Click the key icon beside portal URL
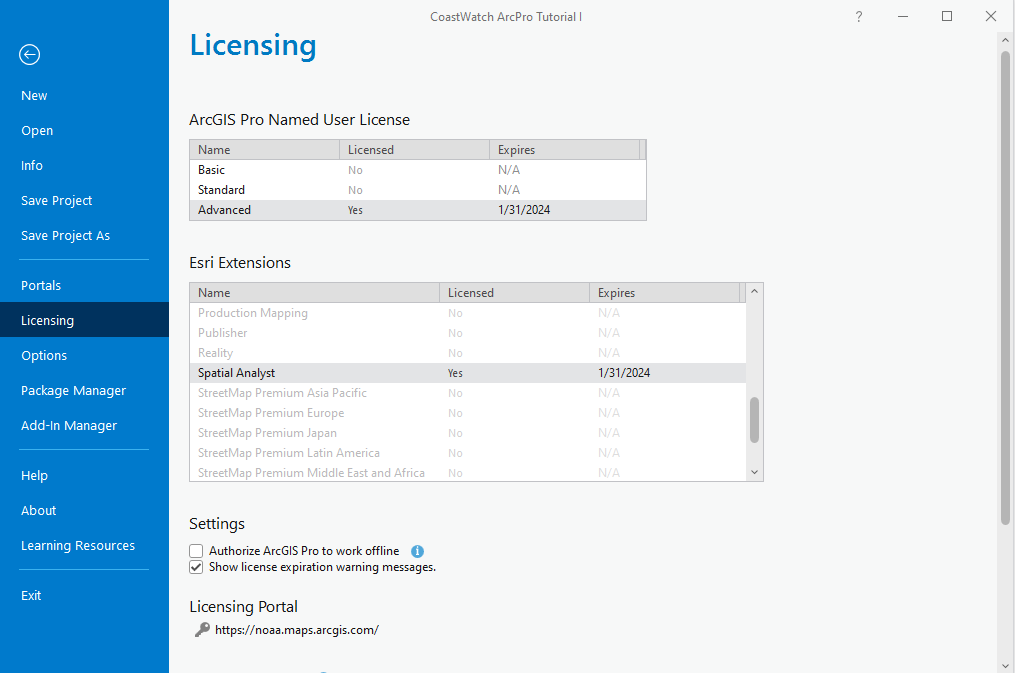Viewport: 1015px width, 673px height. click(202, 630)
